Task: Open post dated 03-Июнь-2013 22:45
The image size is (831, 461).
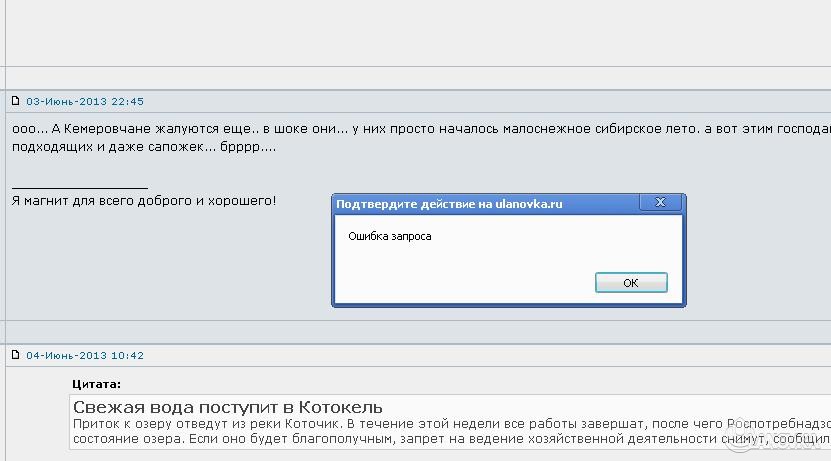Action: [85, 101]
